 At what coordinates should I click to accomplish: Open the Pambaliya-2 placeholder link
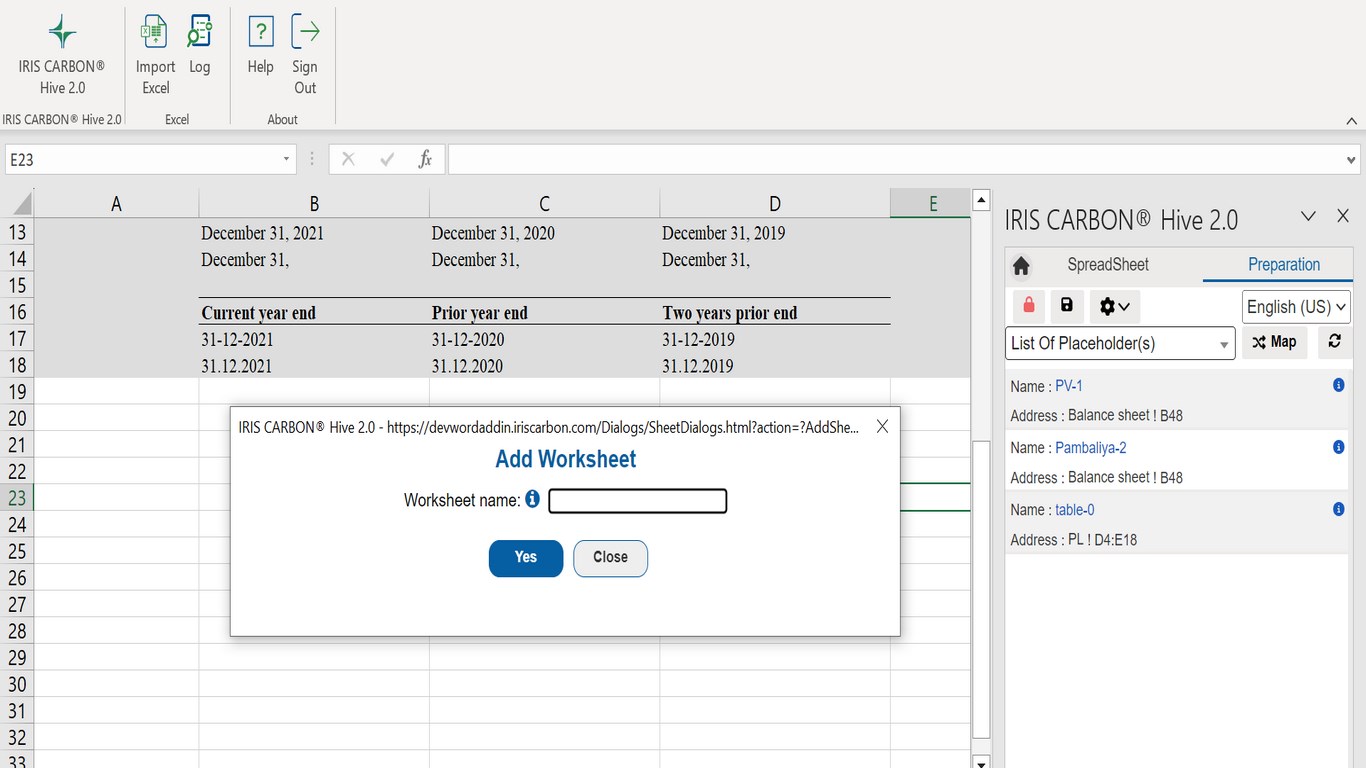(1091, 448)
